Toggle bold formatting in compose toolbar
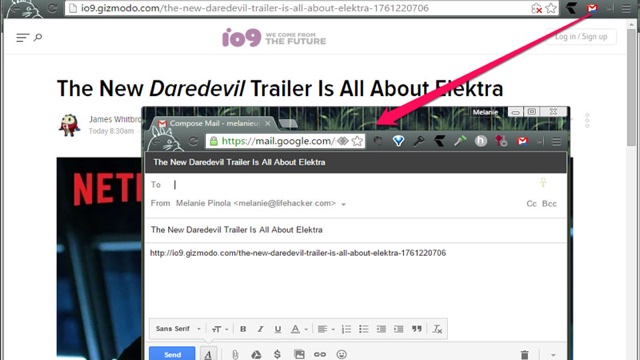Screen dimensions: 640x360 click(x=243, y=329)
